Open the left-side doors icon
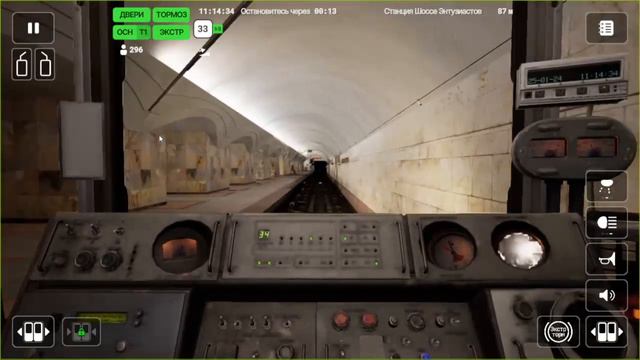The image size is (640, 360). click(x=33, y=331)
